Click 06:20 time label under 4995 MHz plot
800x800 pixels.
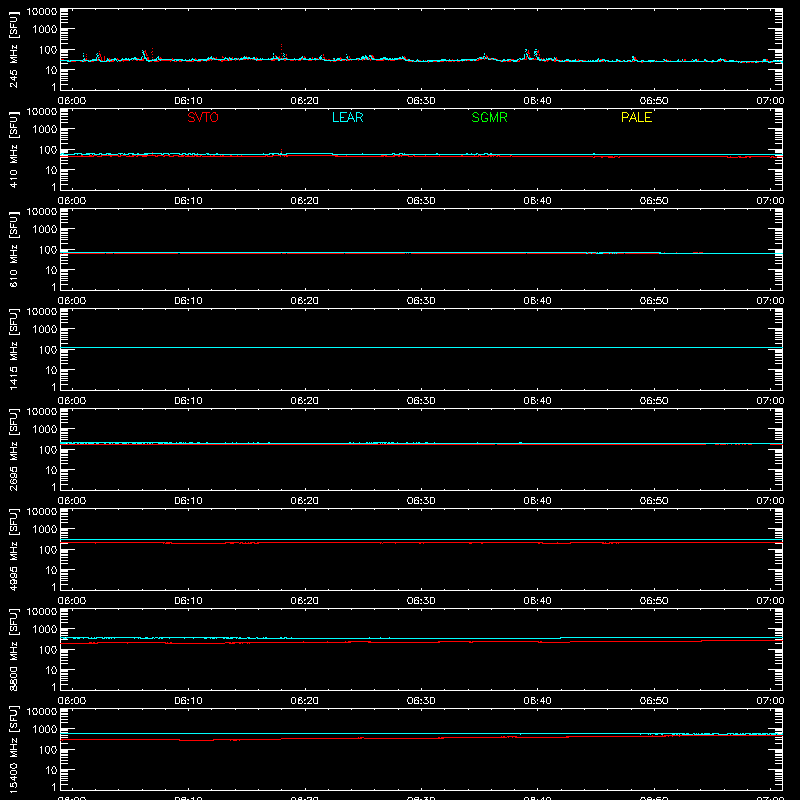point(305,601)
